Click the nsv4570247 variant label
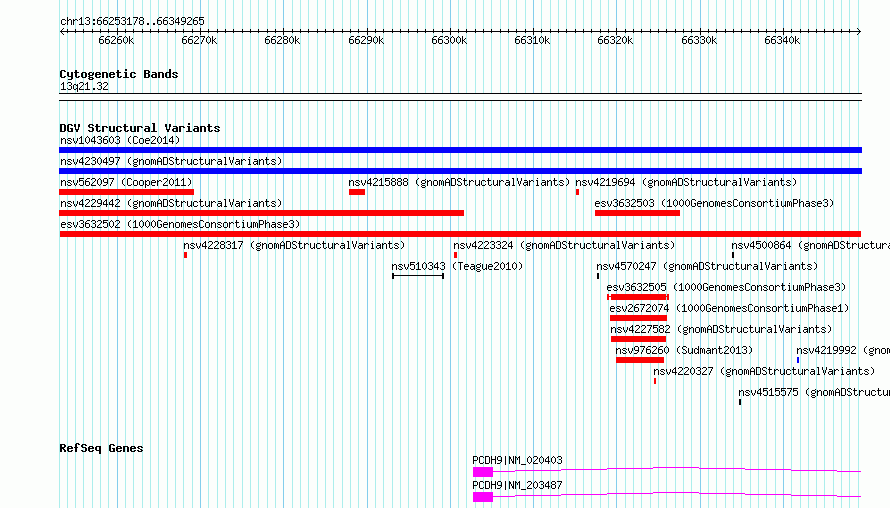Viewport: 890px width, 508px height. pyautogui.click(x=707, y=266)
